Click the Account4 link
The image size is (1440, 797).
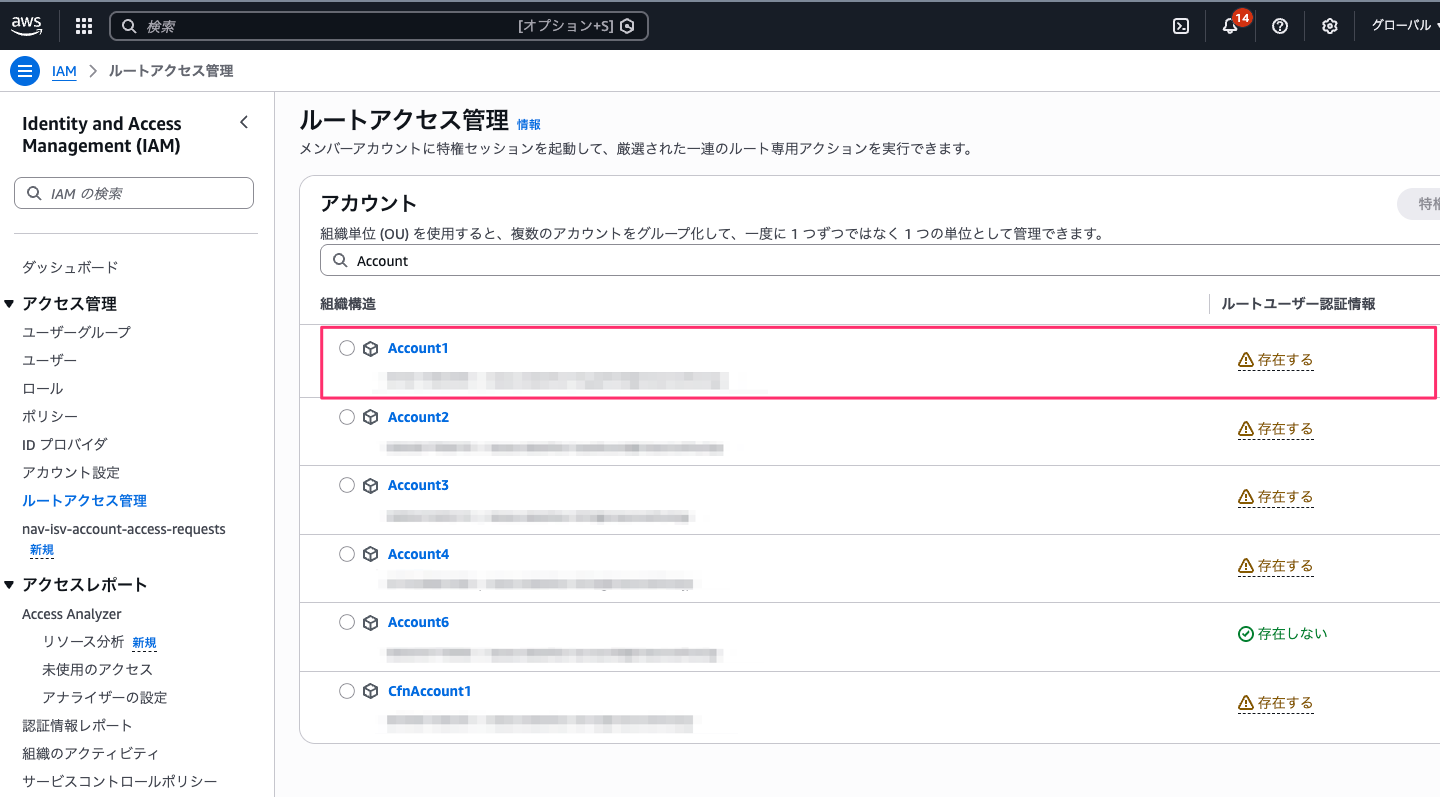(418, 554)
